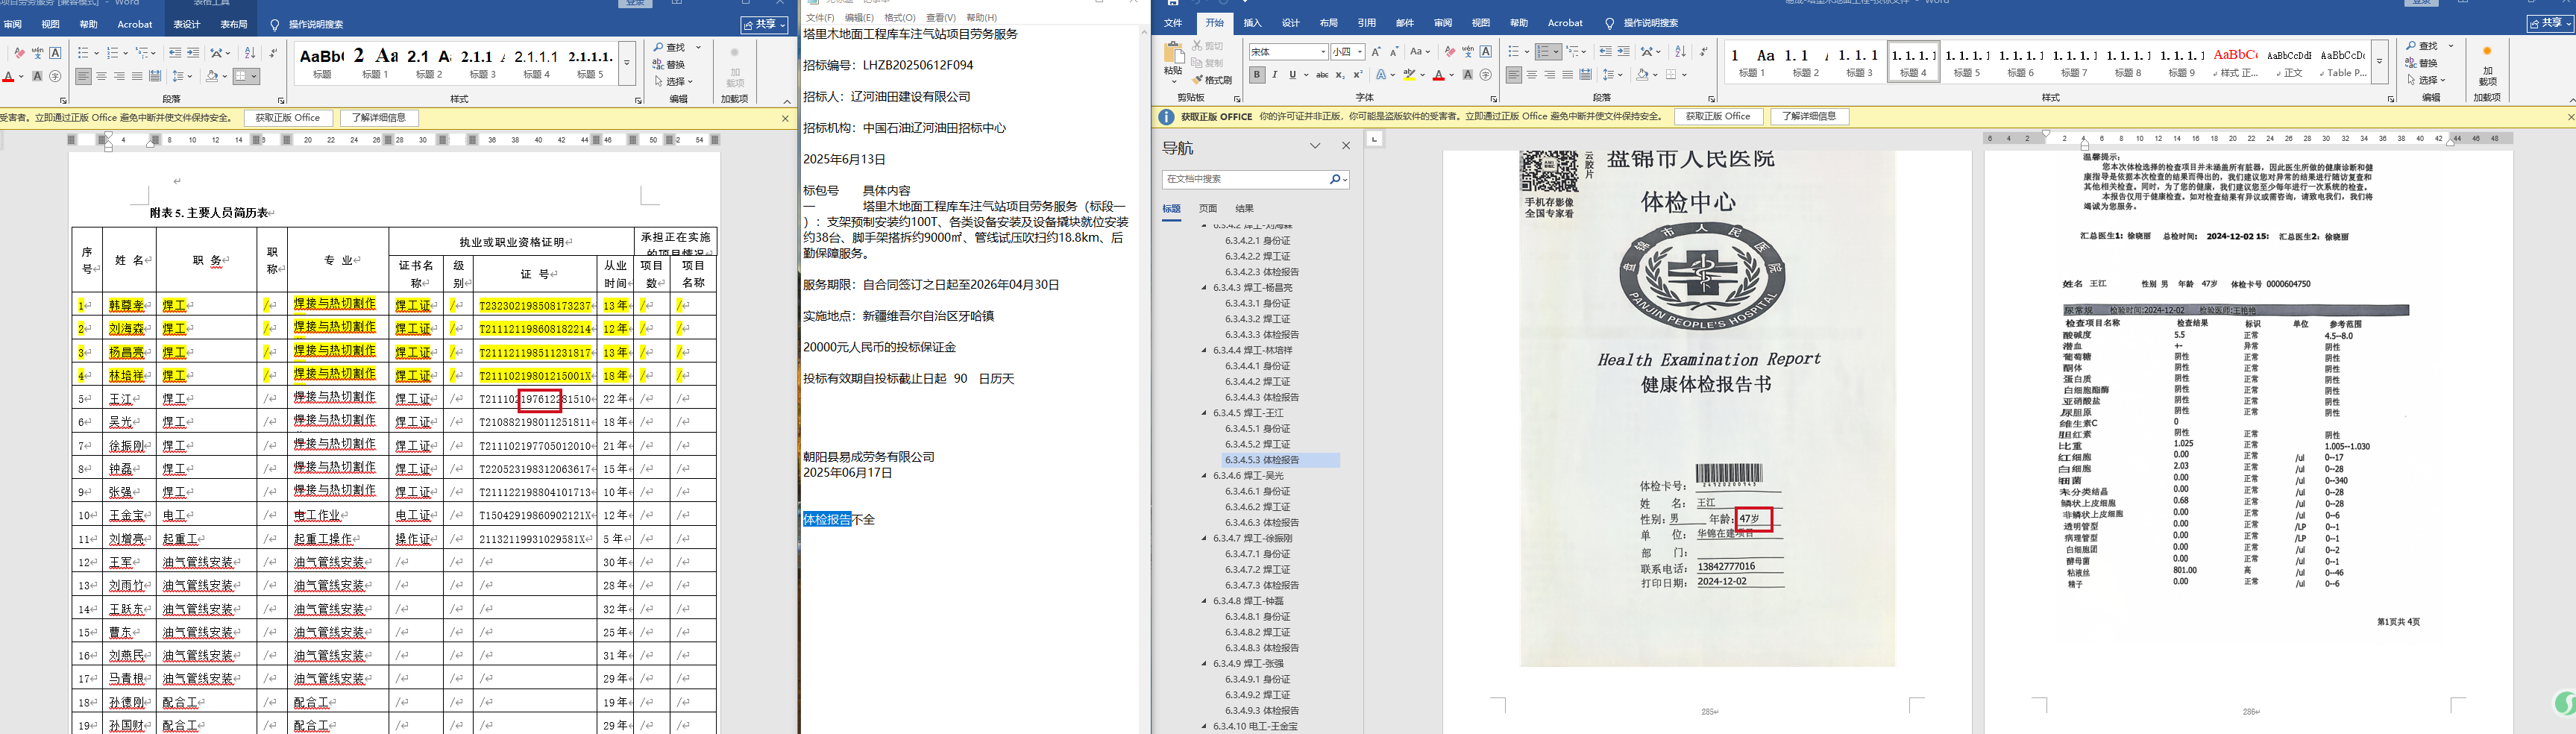2576x734 pixels.
Task: Toggle justify alignment in the right Word window
Action: 1567,75
